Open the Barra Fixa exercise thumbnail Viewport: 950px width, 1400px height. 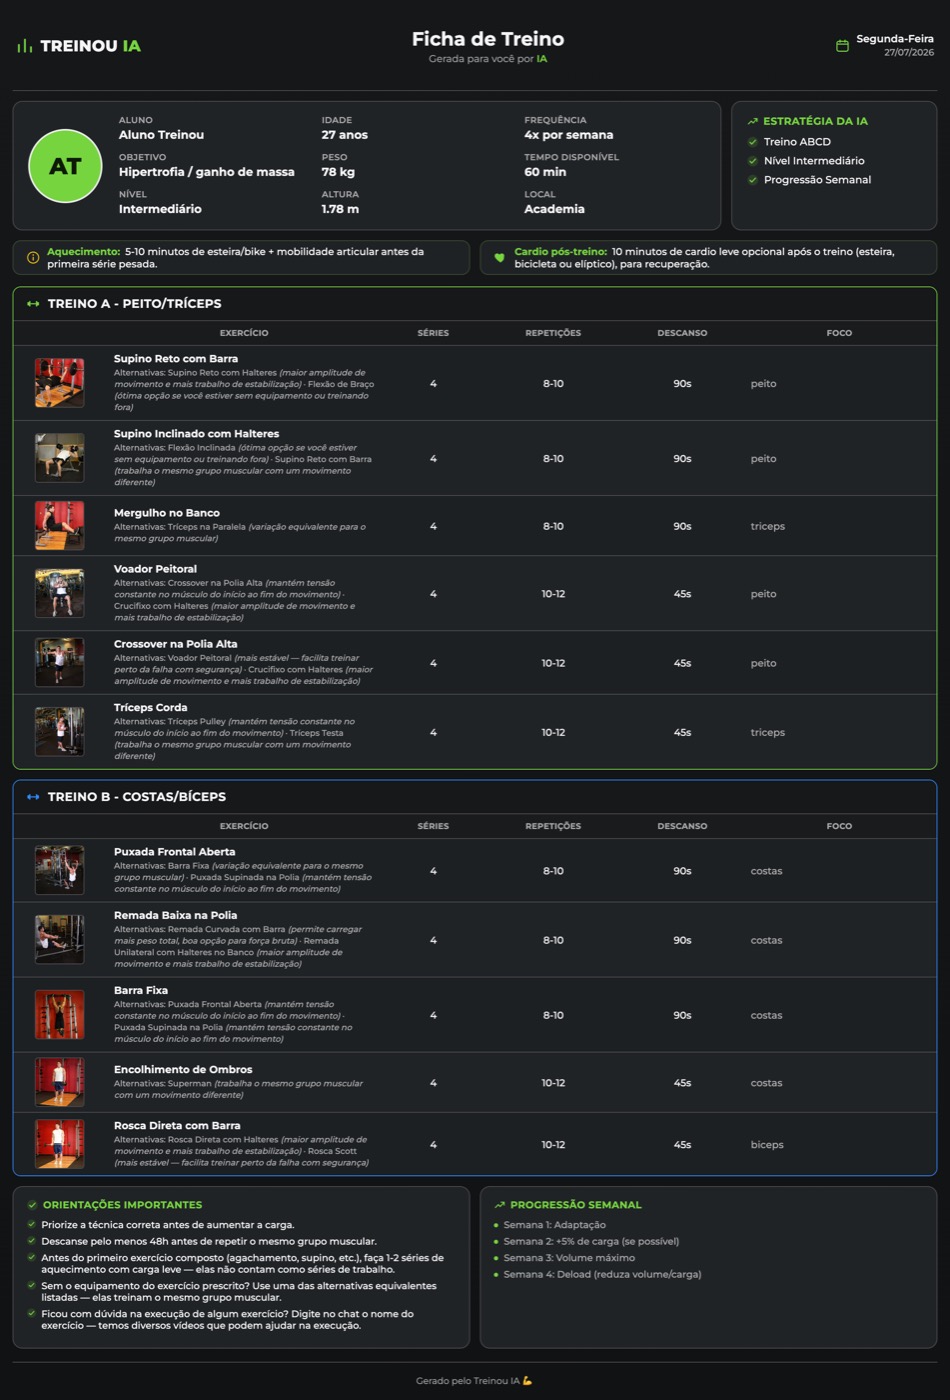[60, 1015]
